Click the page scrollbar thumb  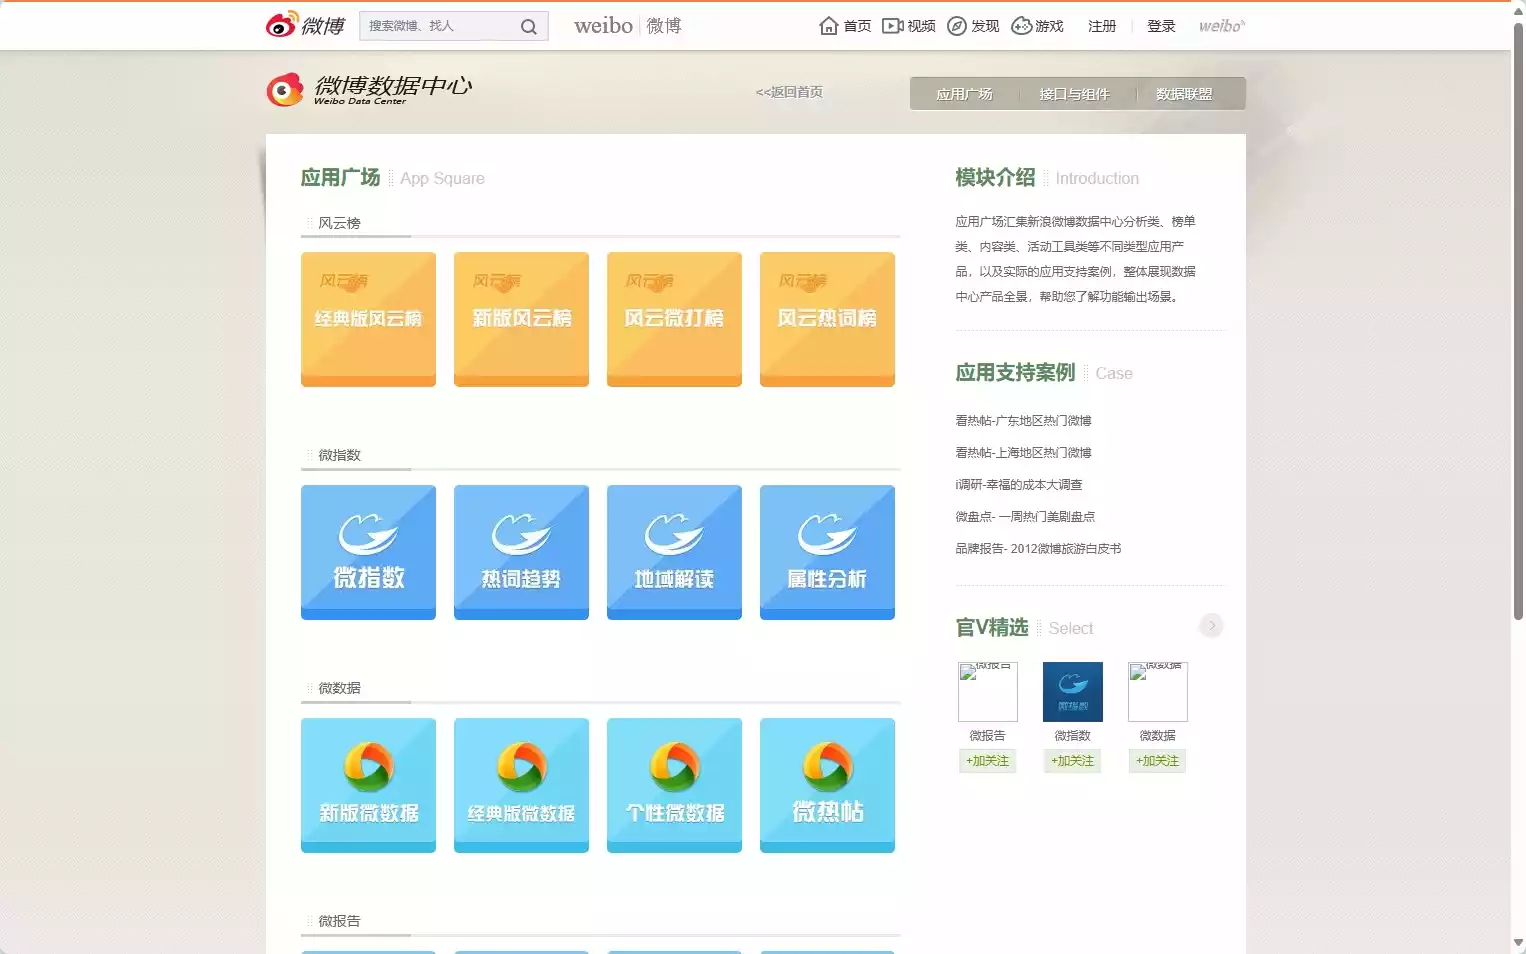tap(1518, 320)
